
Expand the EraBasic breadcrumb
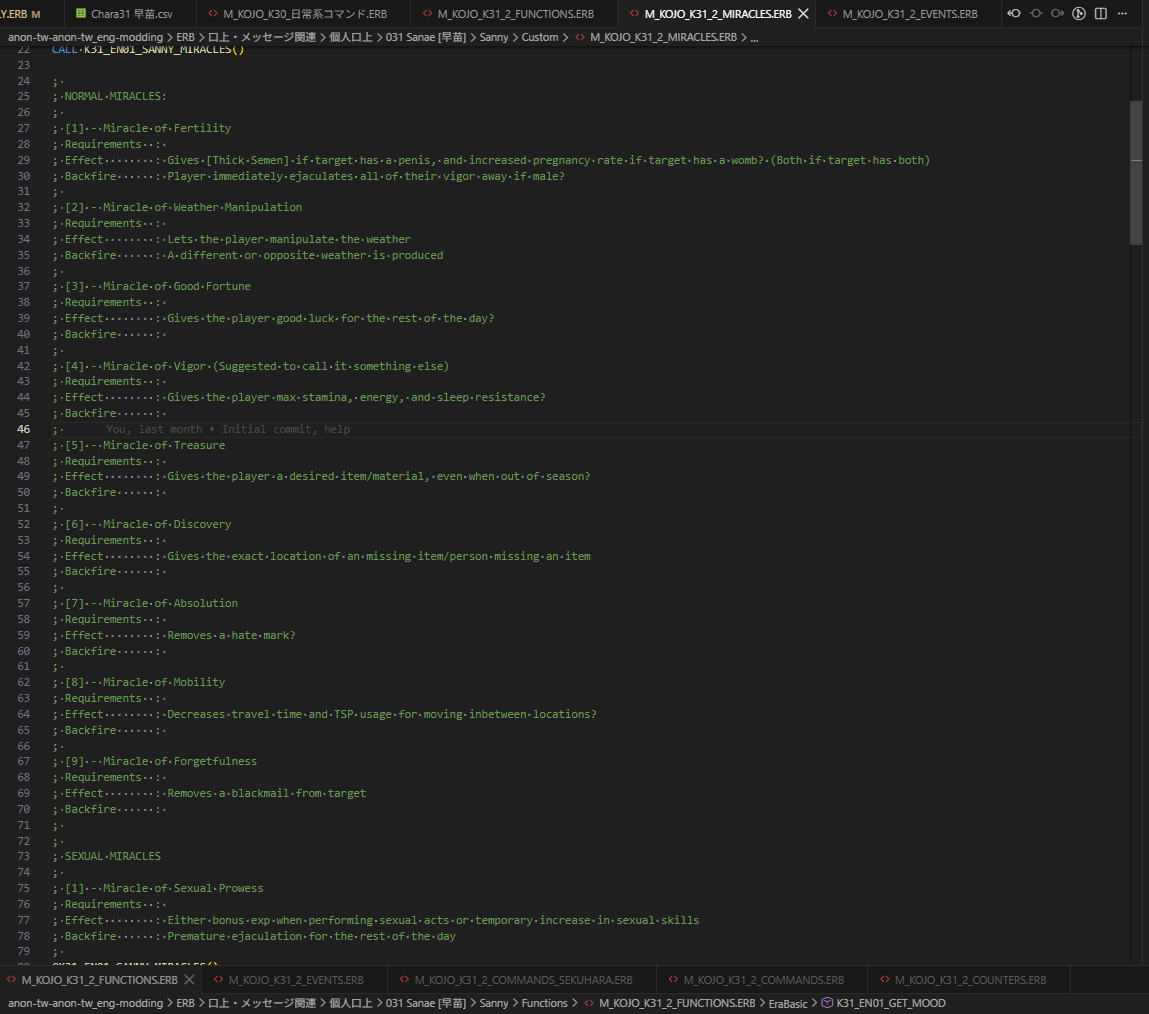(x=788, y=1004)
